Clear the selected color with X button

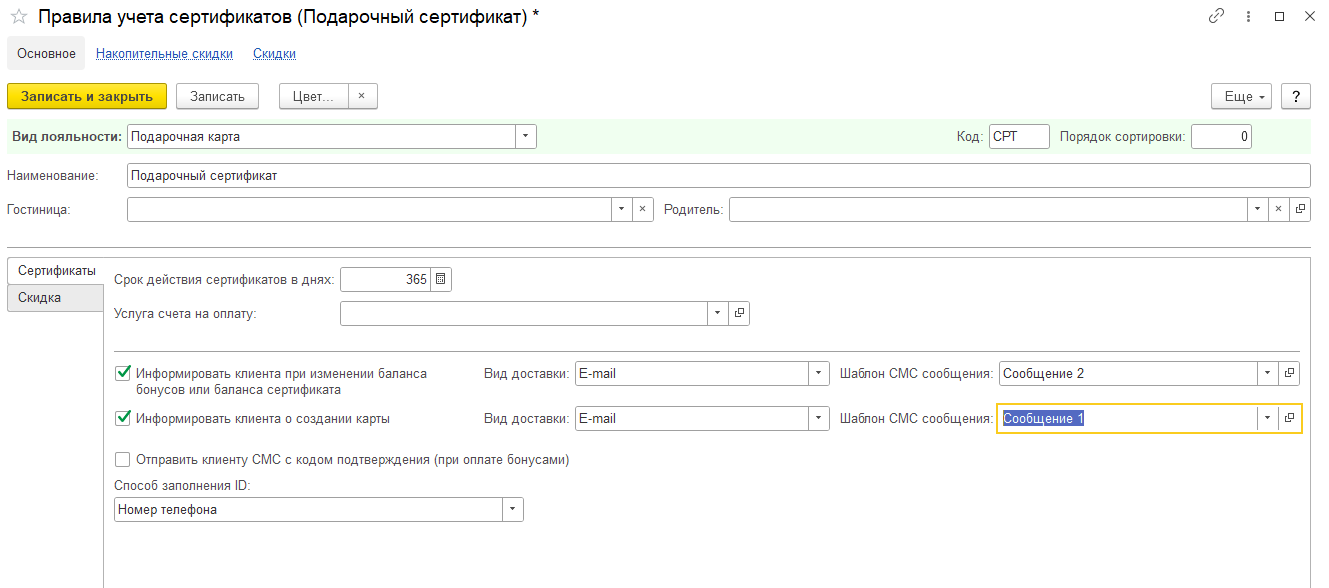pos(362,96)
